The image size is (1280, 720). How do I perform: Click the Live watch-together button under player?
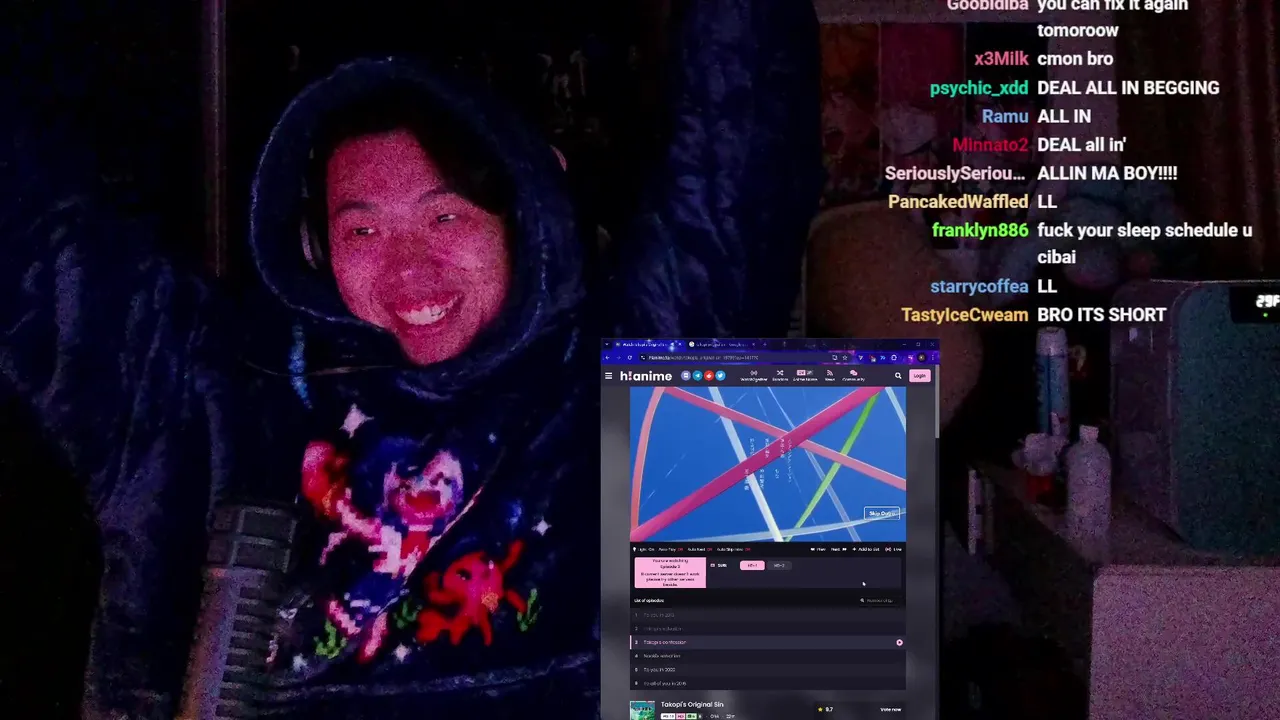pyautogui.click(x=893, y=549)
